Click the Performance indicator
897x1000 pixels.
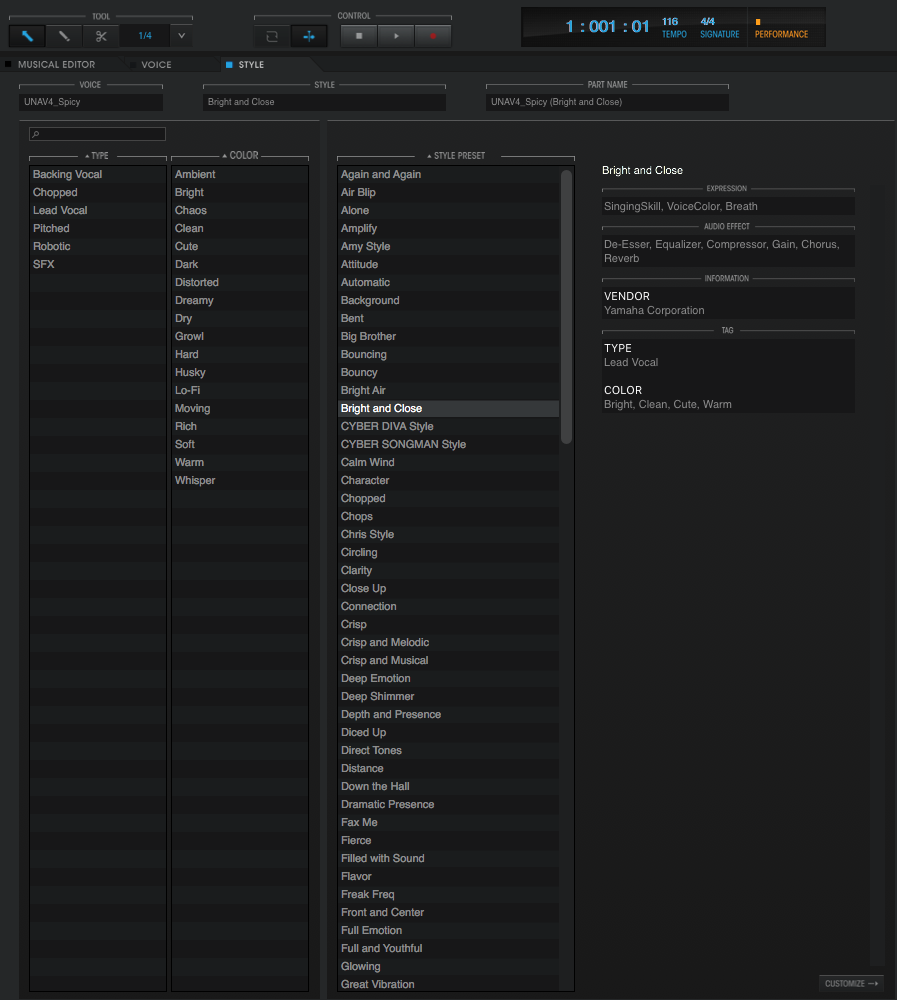[x=781, y=29]
